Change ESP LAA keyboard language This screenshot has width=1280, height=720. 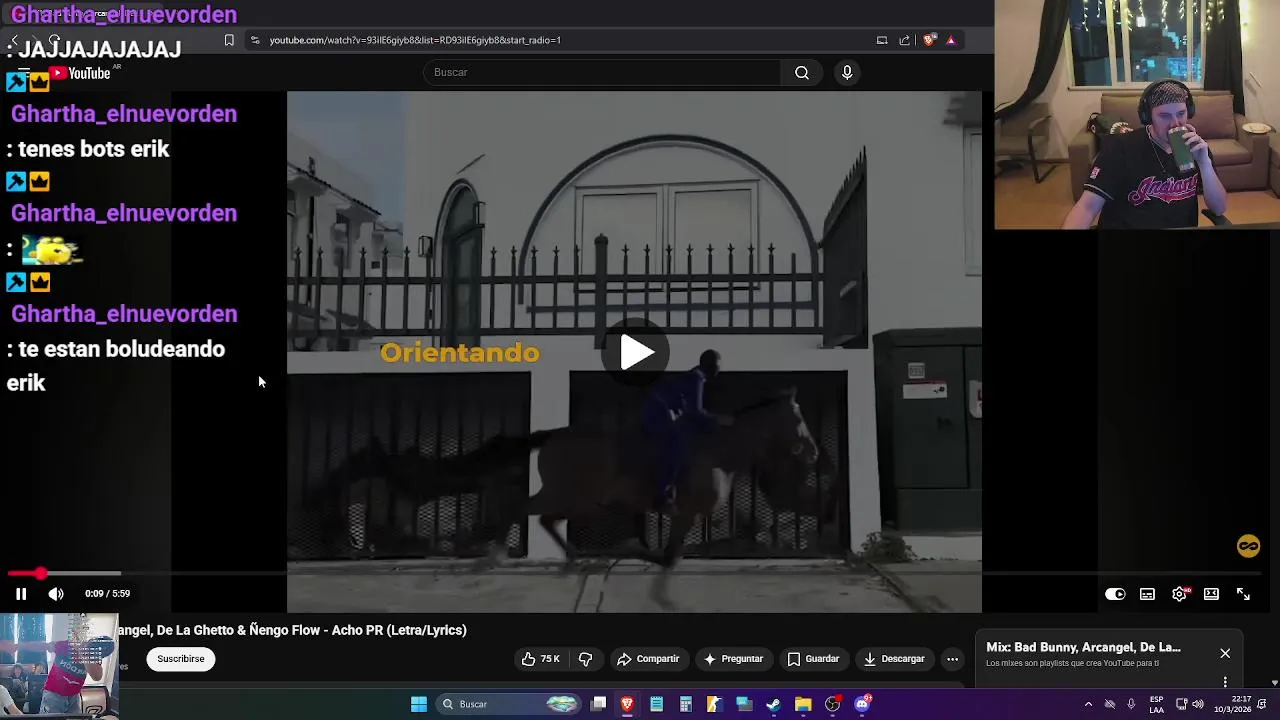tap(1156, 704)
